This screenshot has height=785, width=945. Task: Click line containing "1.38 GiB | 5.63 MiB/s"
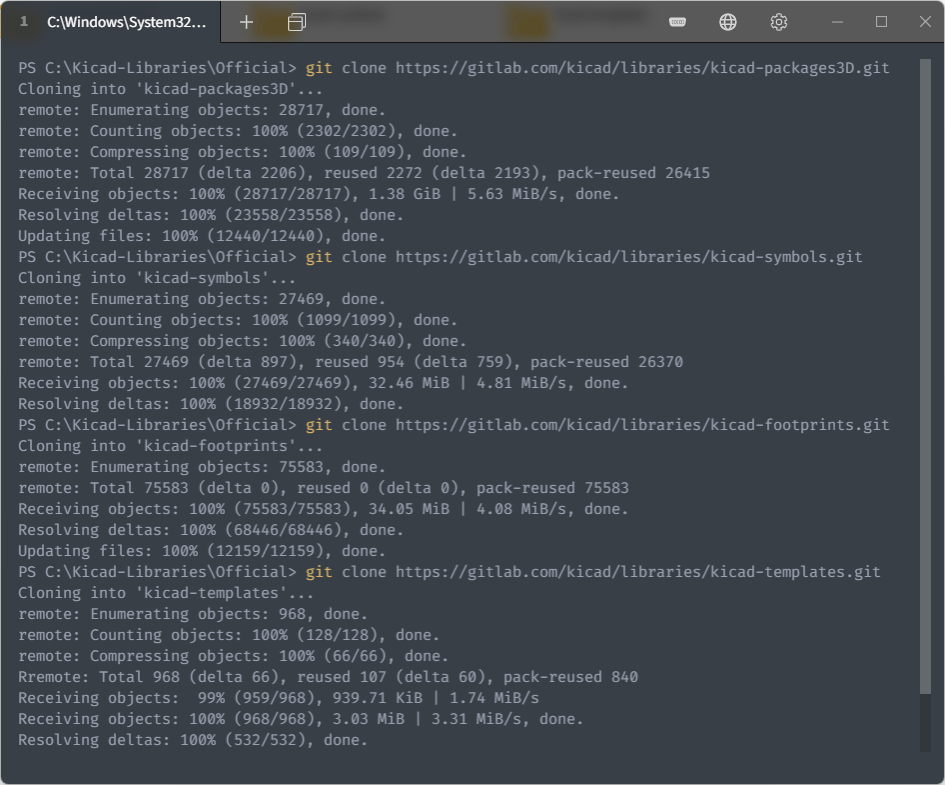tap(318, 194)
